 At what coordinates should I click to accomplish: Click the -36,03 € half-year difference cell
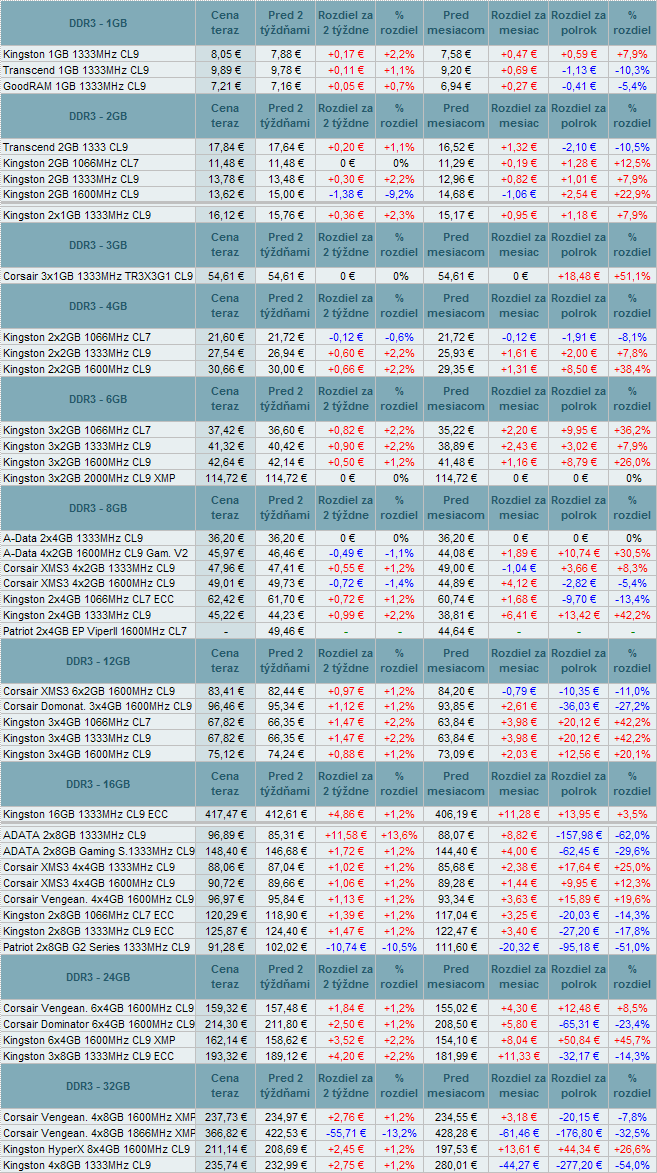[x=578, y=707]
